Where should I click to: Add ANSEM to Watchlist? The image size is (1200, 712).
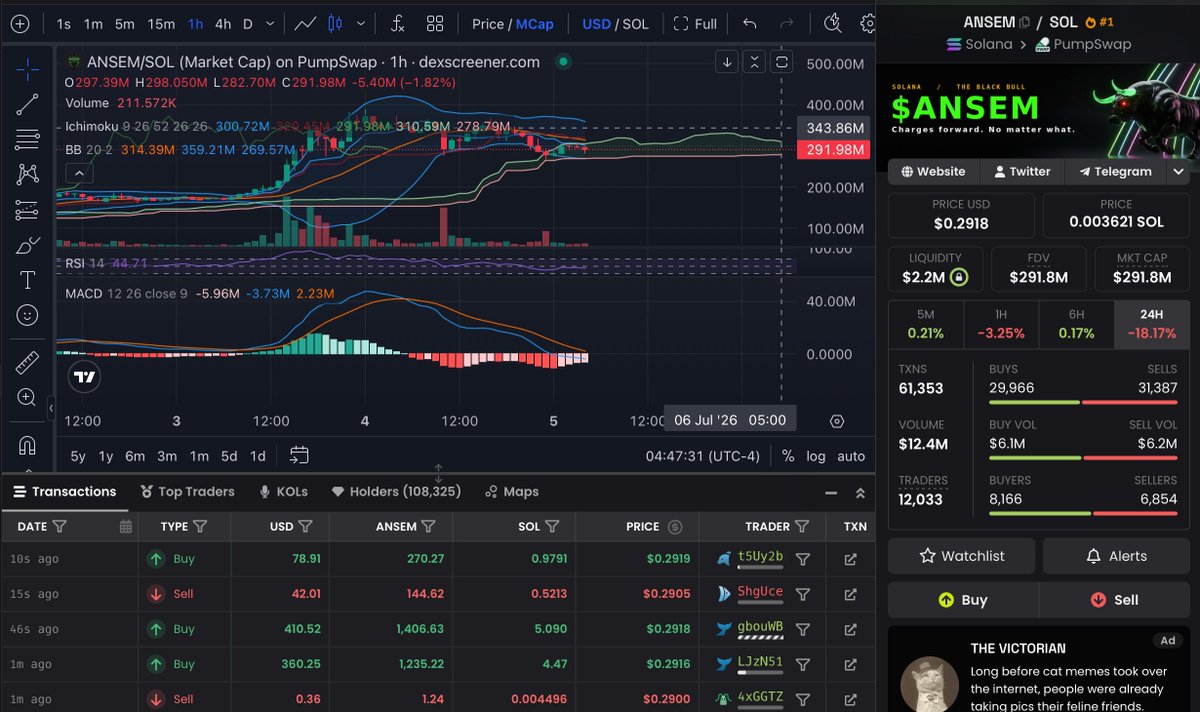[x=962, y=556]
